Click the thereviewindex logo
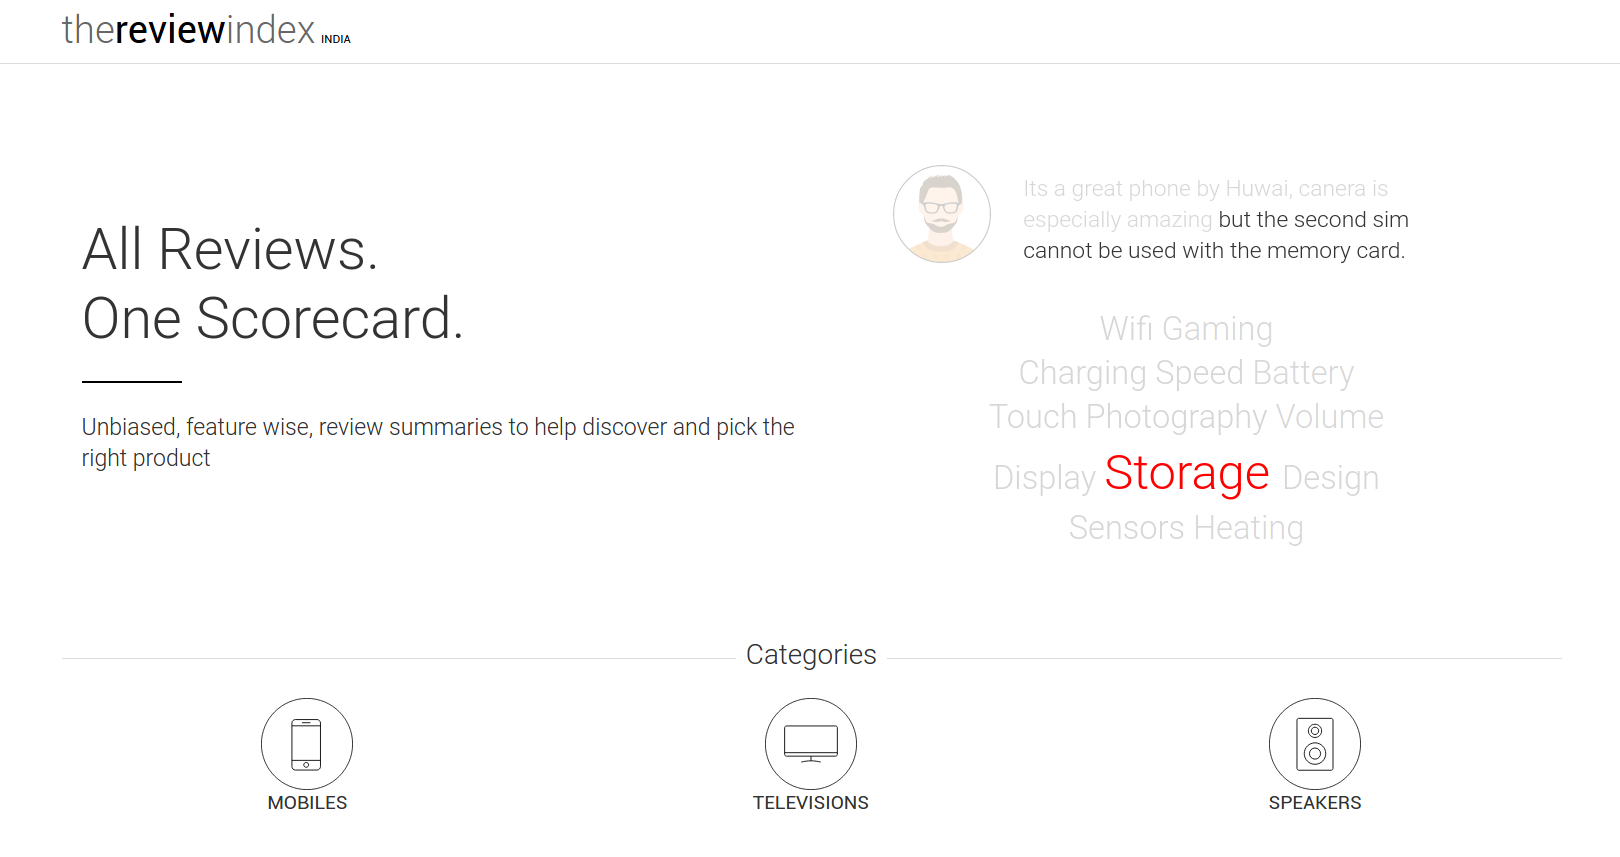Image resolution: width=1620 pixels, height=857 pixels. click(205, 30)
